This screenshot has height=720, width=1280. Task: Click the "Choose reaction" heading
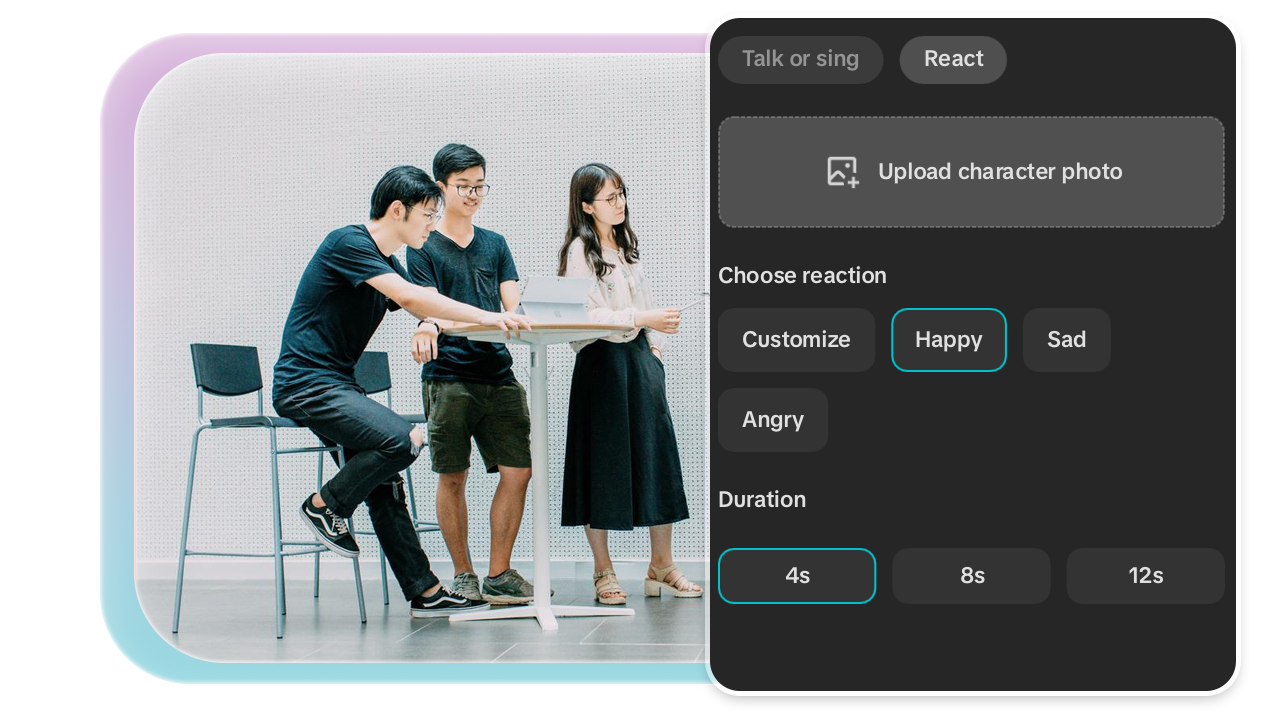[802, 275]
